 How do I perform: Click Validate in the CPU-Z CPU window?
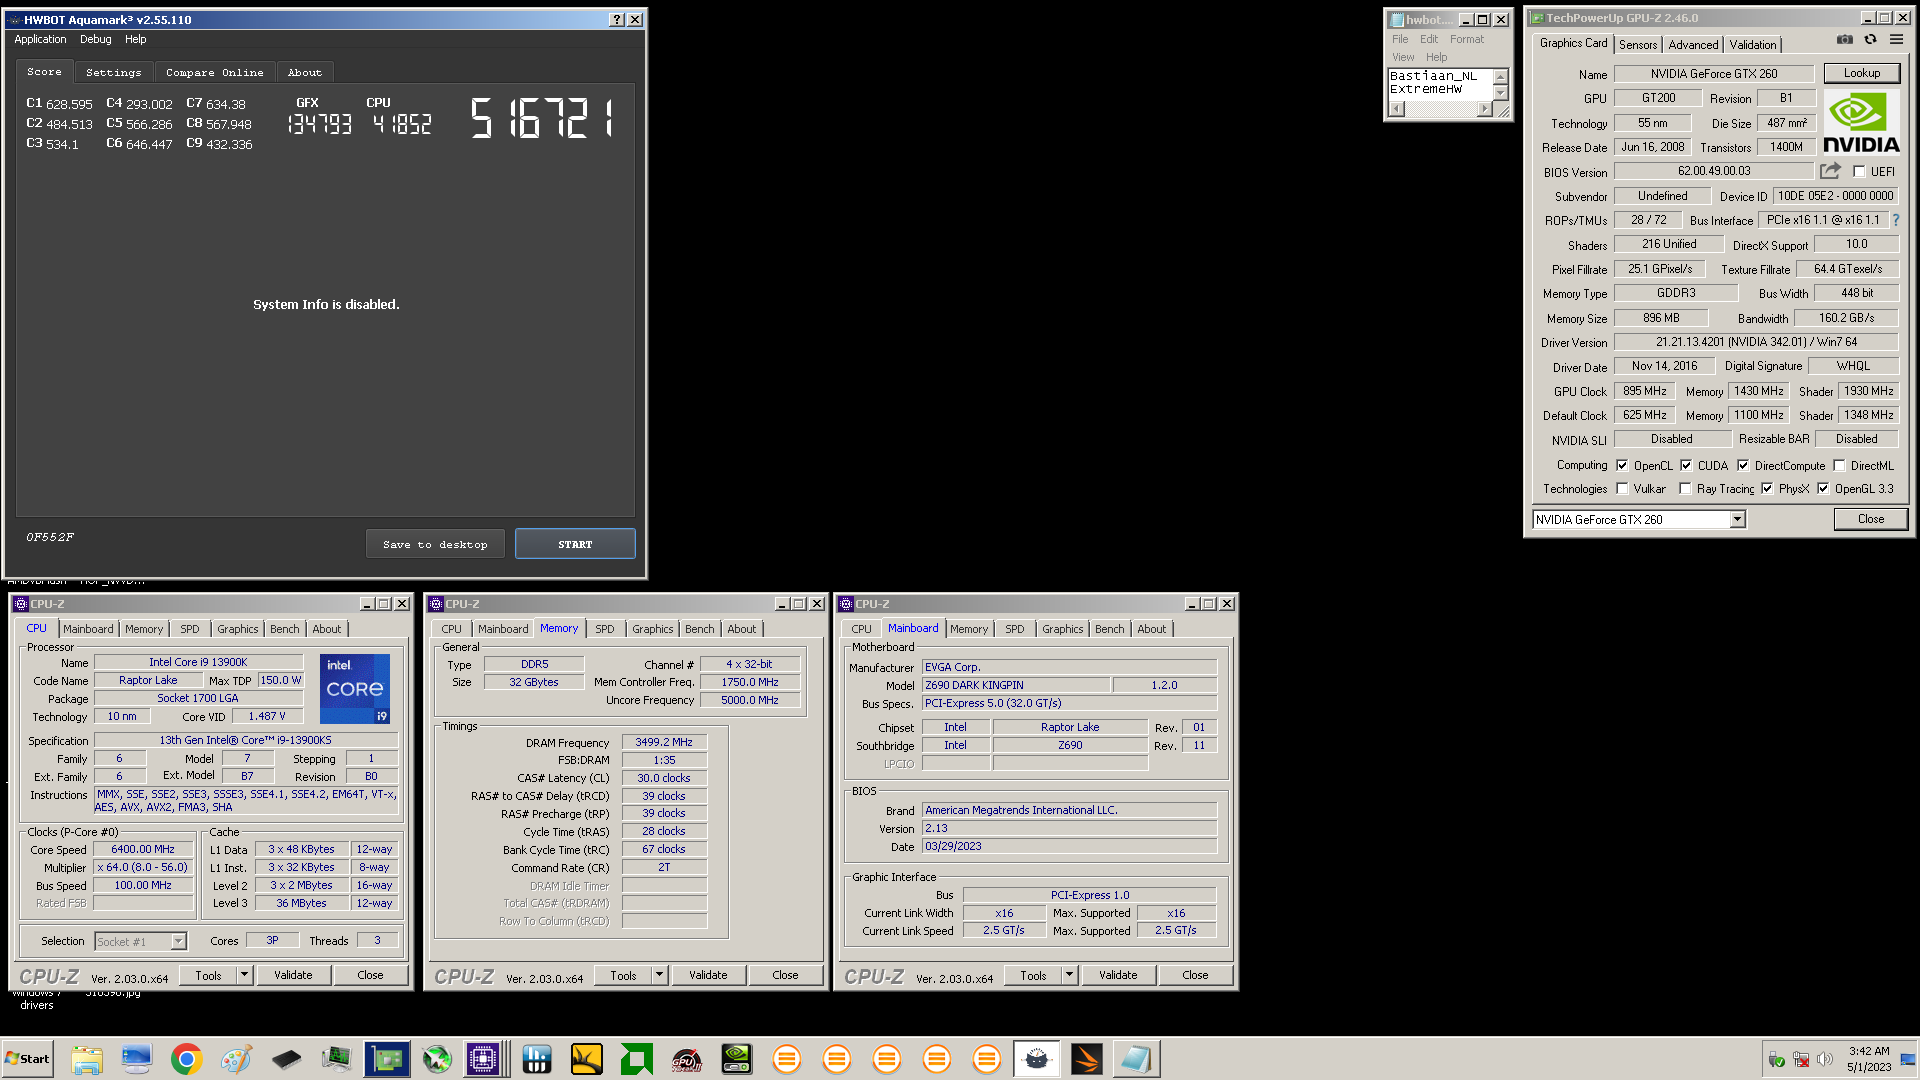(x=293, y=975)
